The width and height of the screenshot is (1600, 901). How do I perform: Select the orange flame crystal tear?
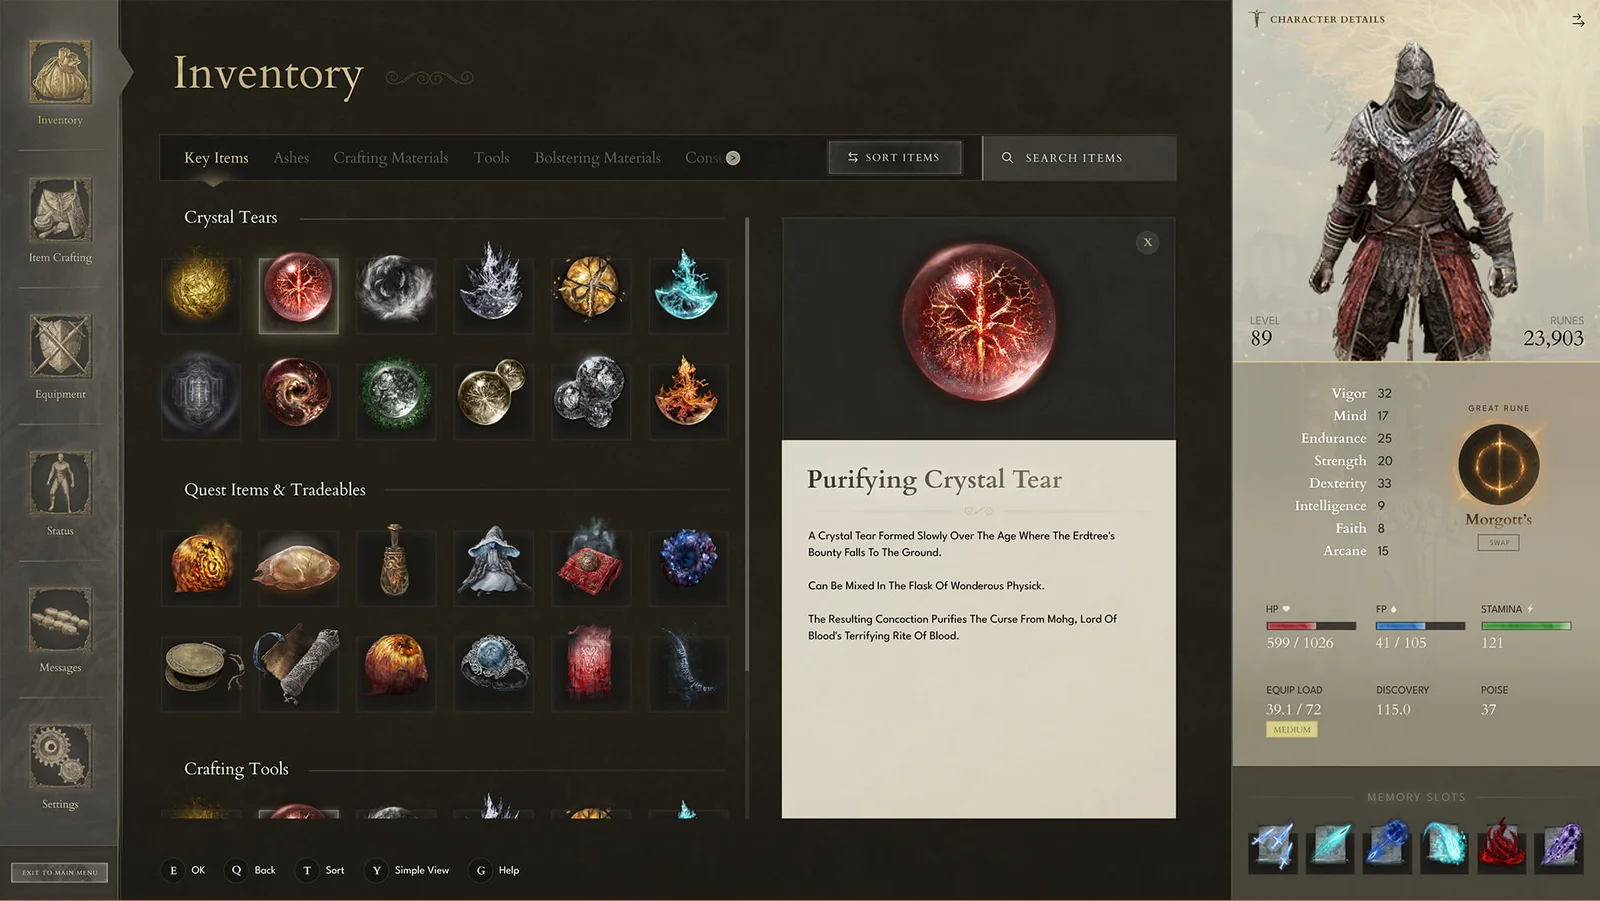687,394
